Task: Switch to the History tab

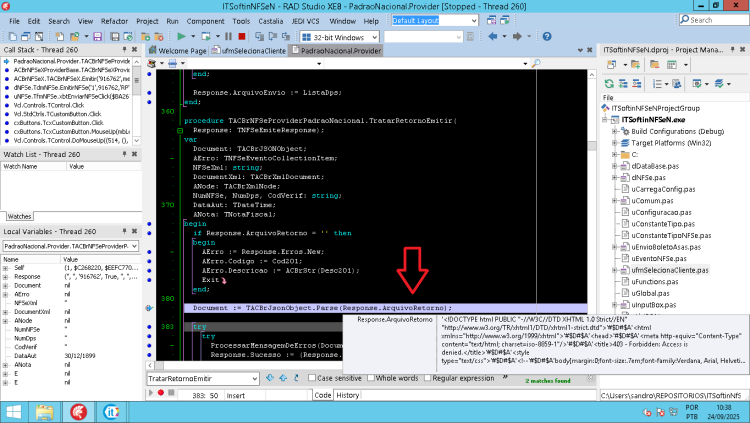Action: coord(347,395)
